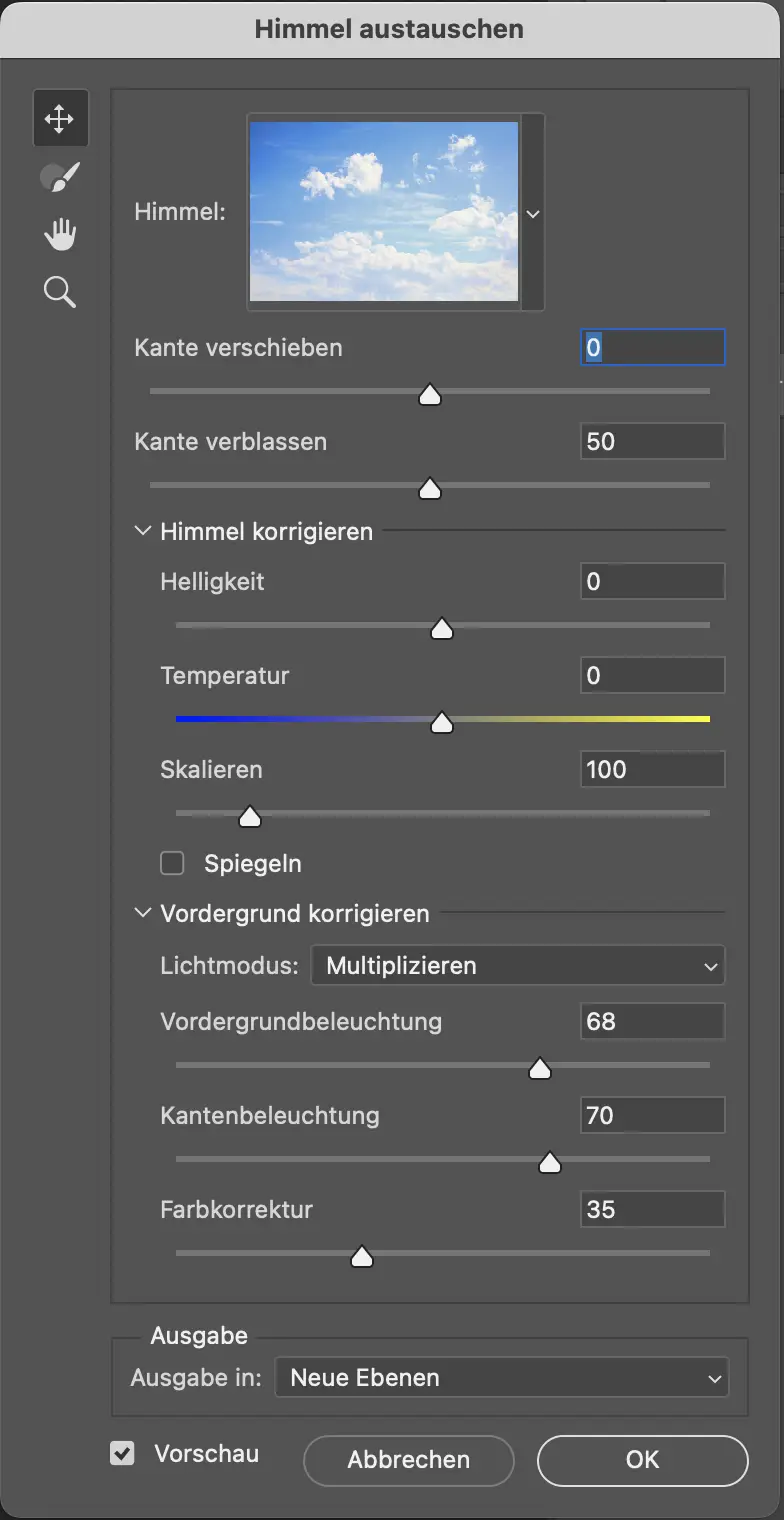Viewport: 784px width, 1520px height.
Task: Uncheck the Vorschau checkbox
Action: tap(122, 1453)
